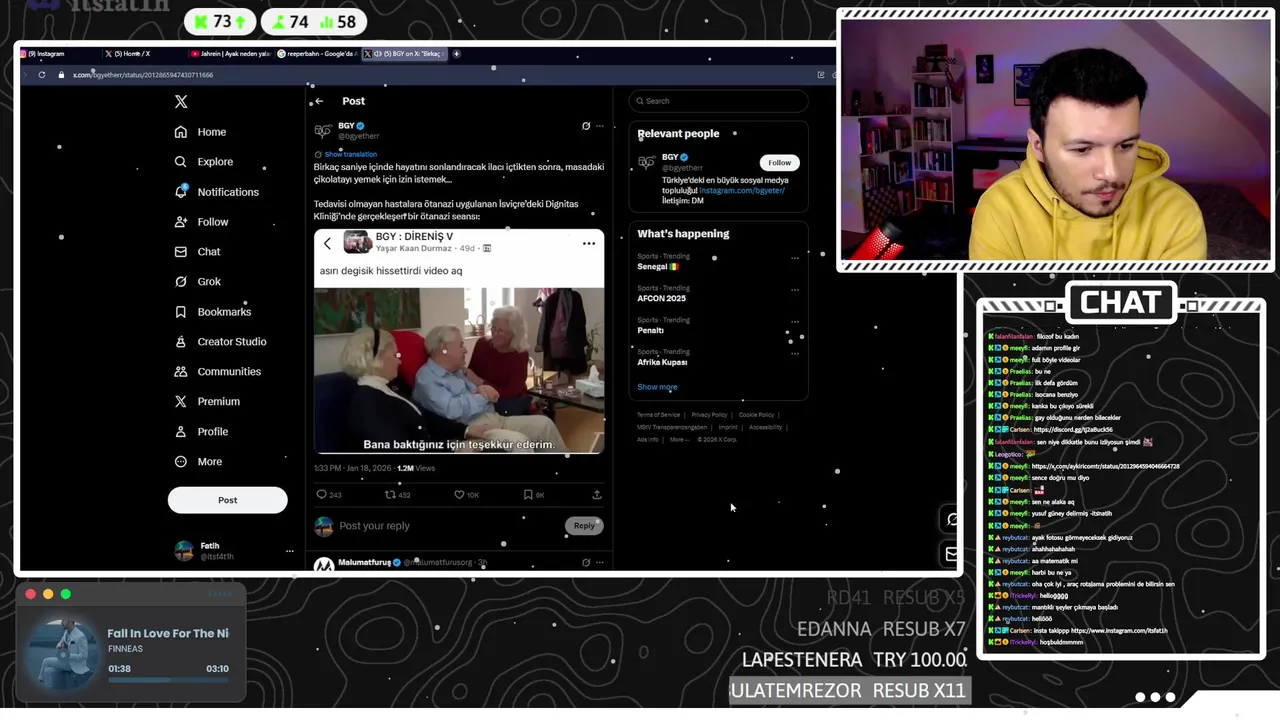Screen dimensions: 1280x720
Task: Open Explore in X sidebar
Action: pos(204,162)
